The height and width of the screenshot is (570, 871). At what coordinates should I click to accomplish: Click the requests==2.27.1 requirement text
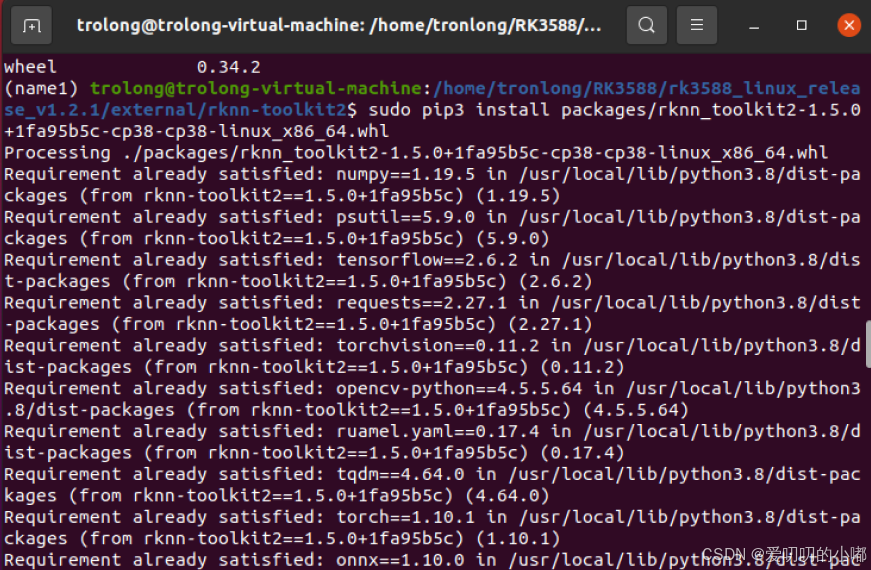coord(422,303)
